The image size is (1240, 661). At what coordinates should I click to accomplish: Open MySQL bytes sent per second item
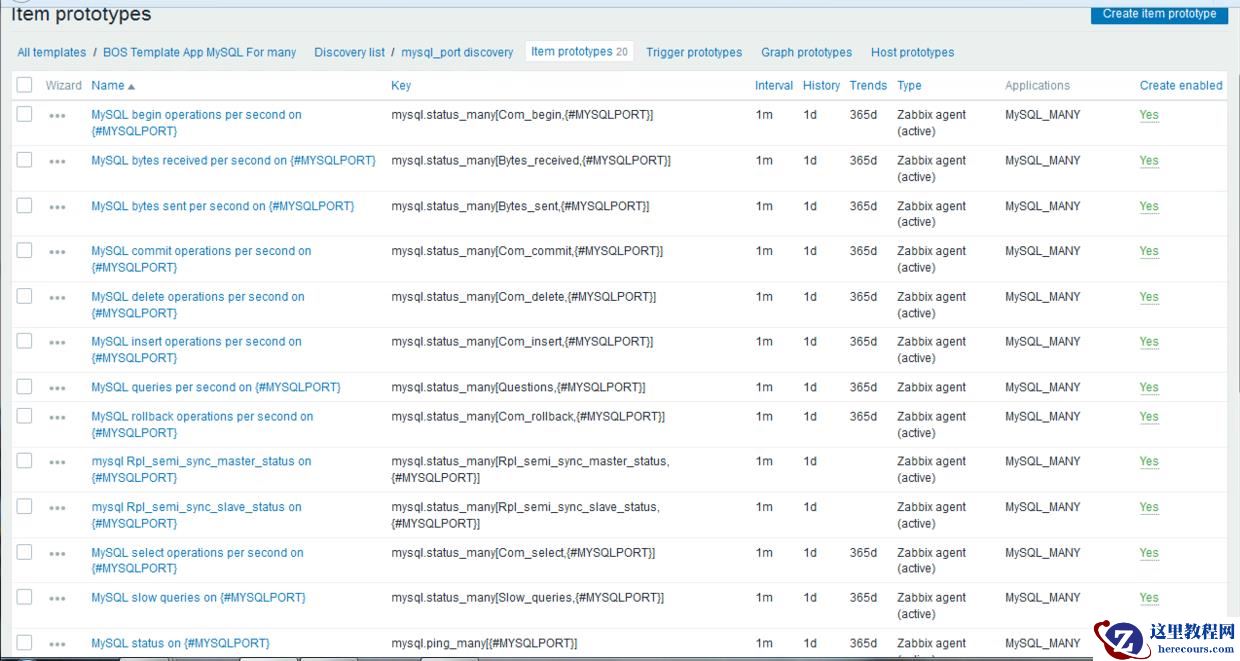click(x=222, y=206)
